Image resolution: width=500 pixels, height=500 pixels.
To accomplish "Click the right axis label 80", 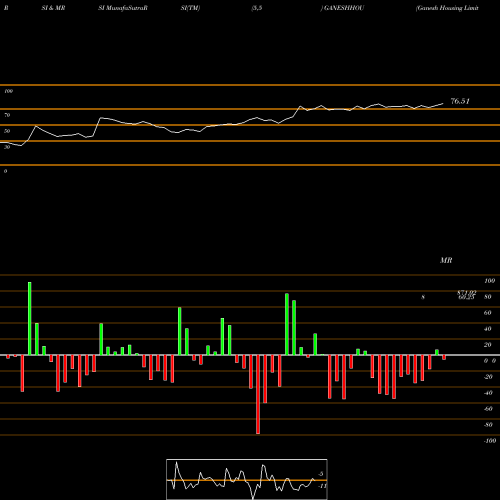I will 488,297.
